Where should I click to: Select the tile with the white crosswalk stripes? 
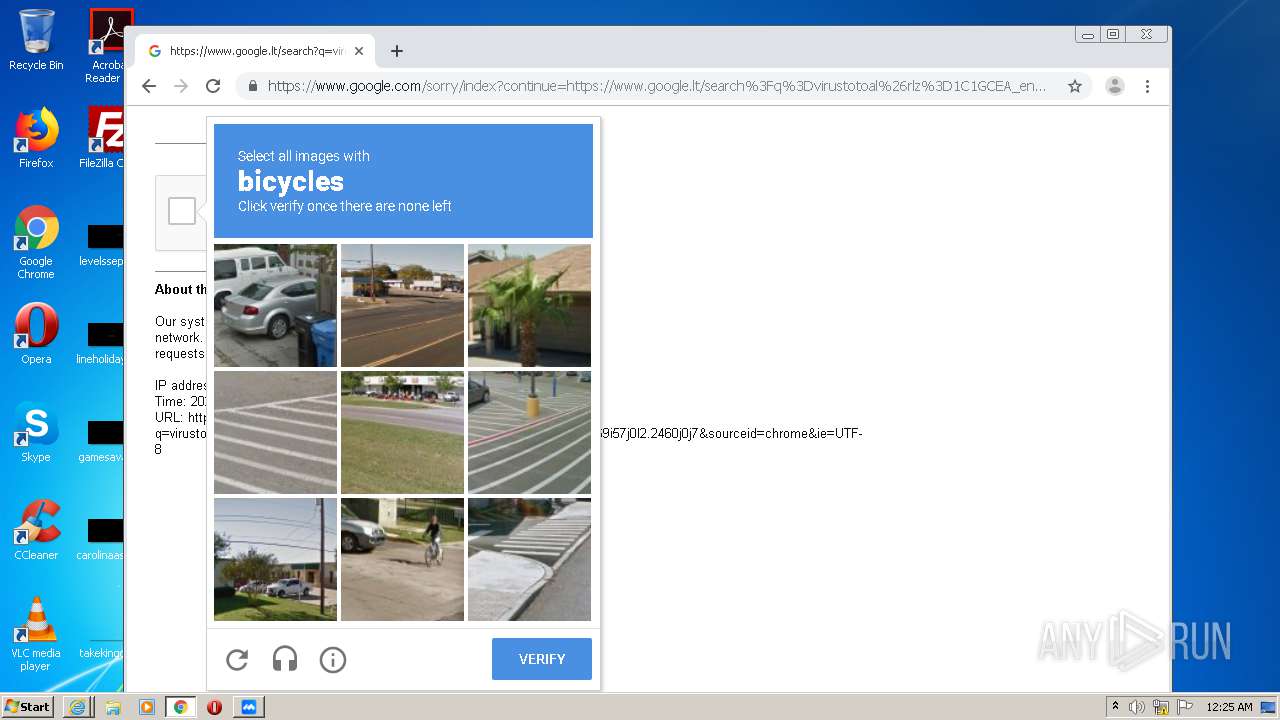click(275, 432)
